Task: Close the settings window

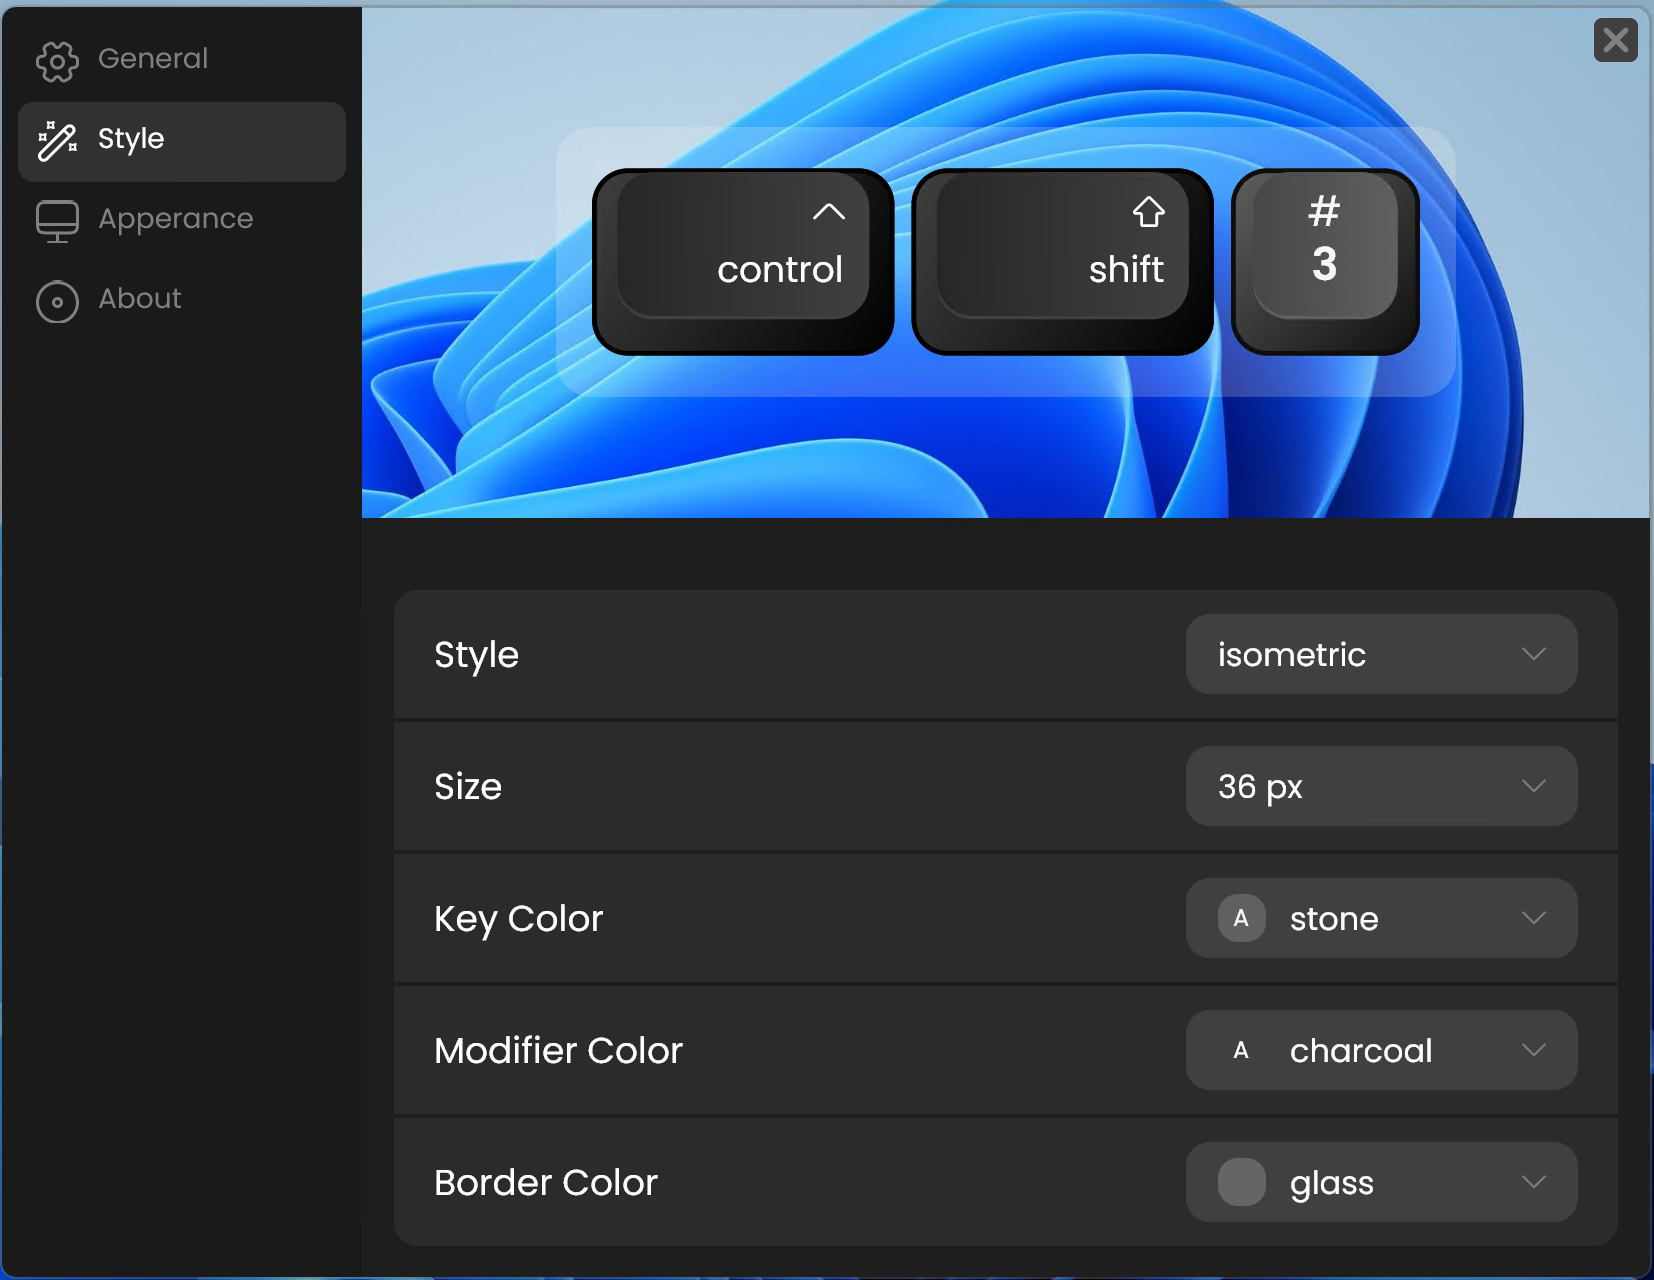Action: click(1615, 40)
